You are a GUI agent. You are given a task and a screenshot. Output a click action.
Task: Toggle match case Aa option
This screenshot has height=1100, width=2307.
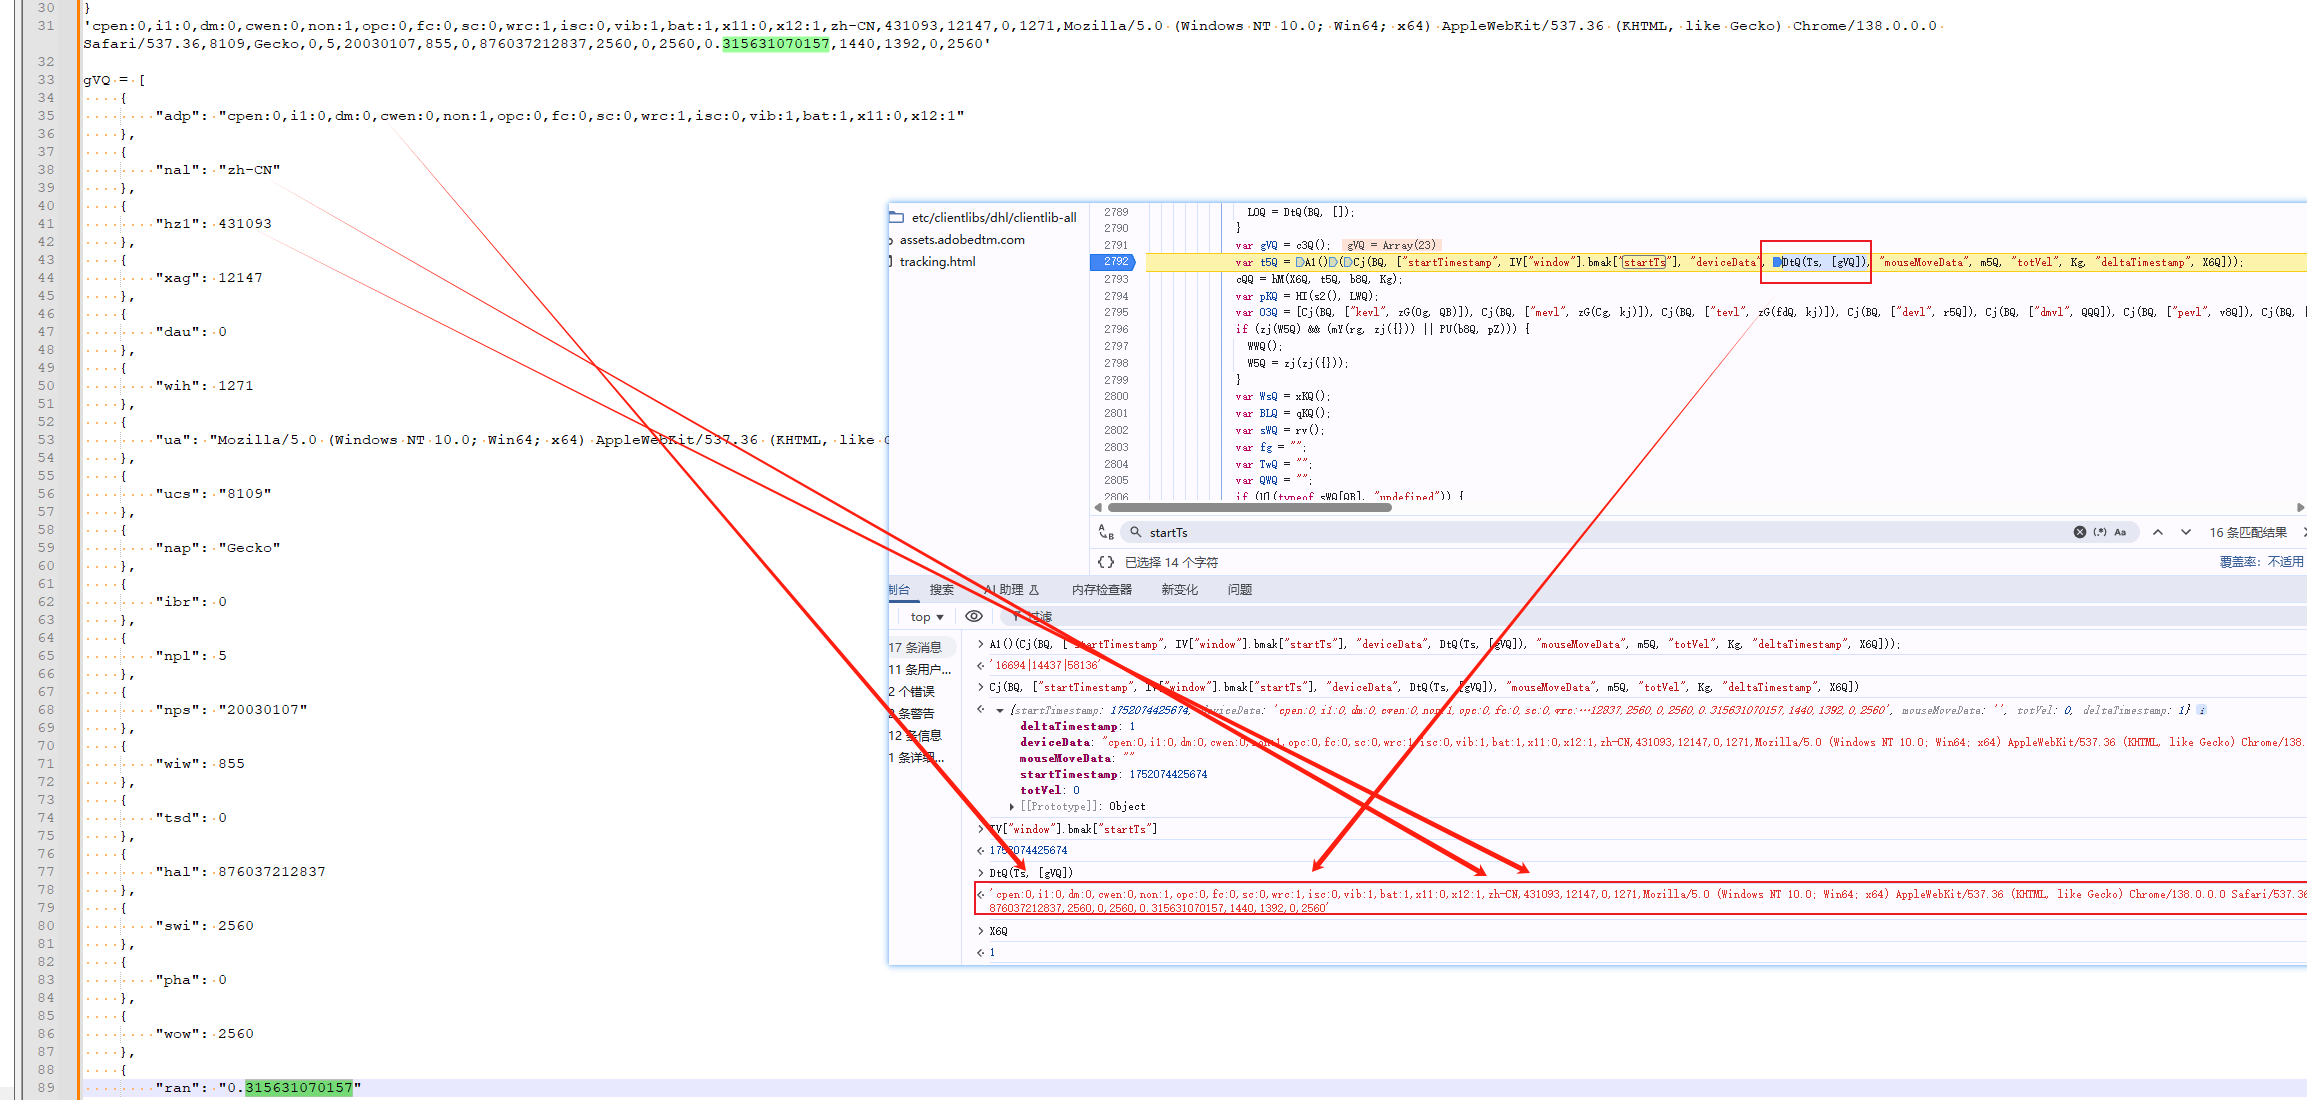click(2120, 532)
